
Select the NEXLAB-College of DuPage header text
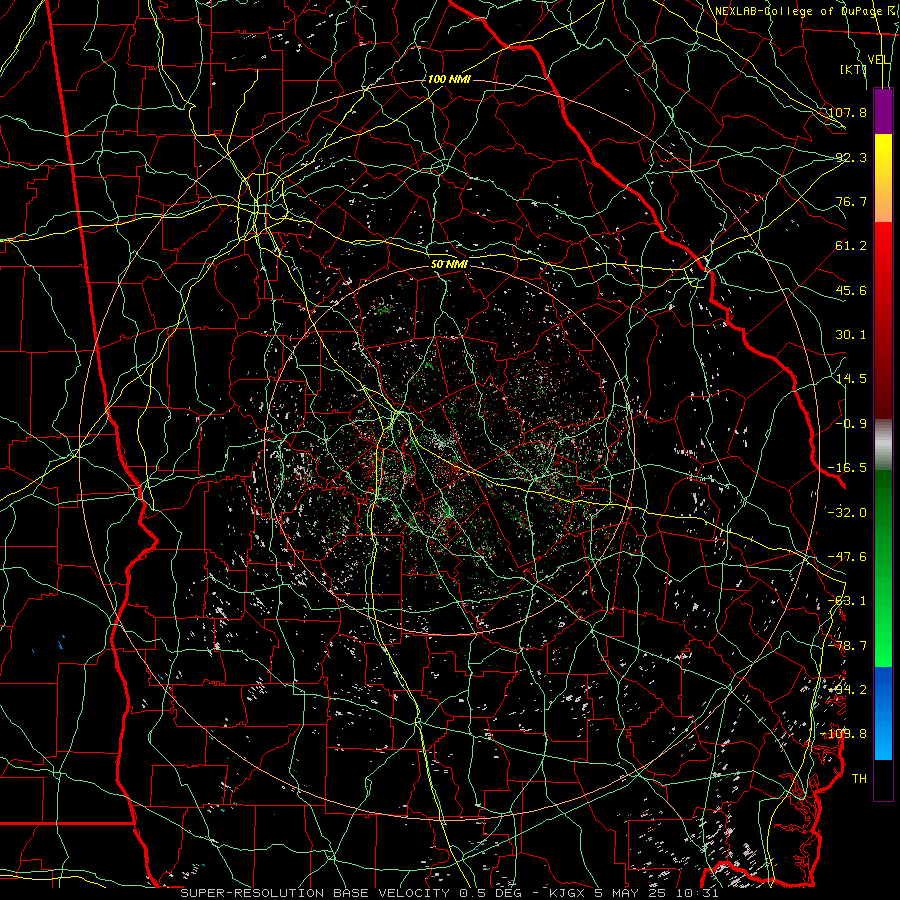pos(798,11)
